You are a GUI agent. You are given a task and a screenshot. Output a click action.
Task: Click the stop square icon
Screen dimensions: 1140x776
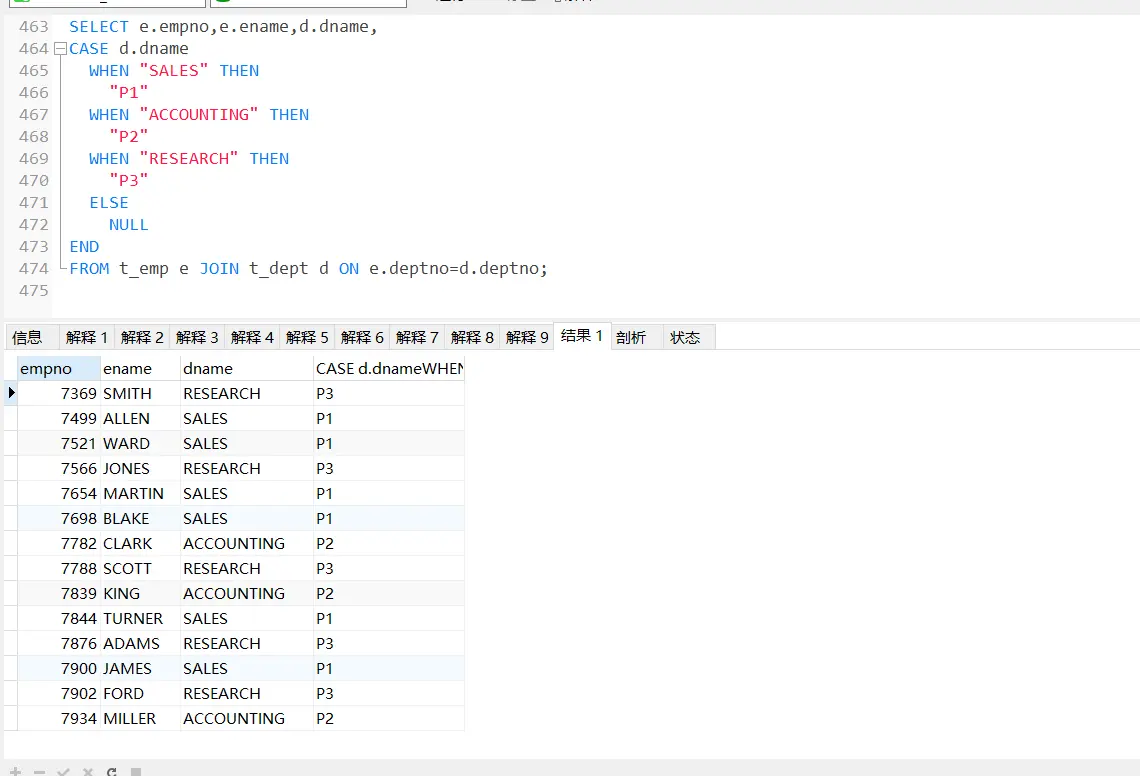tap(136, 772)
